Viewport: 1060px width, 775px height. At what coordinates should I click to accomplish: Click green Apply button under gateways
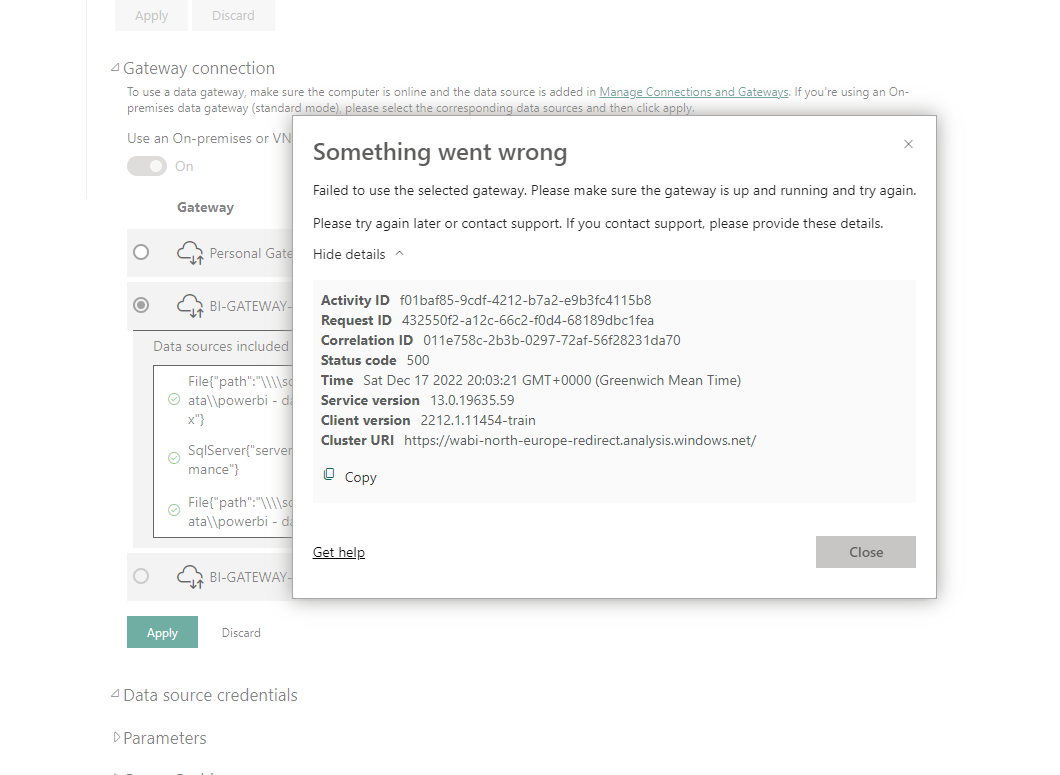coord(162,632)
